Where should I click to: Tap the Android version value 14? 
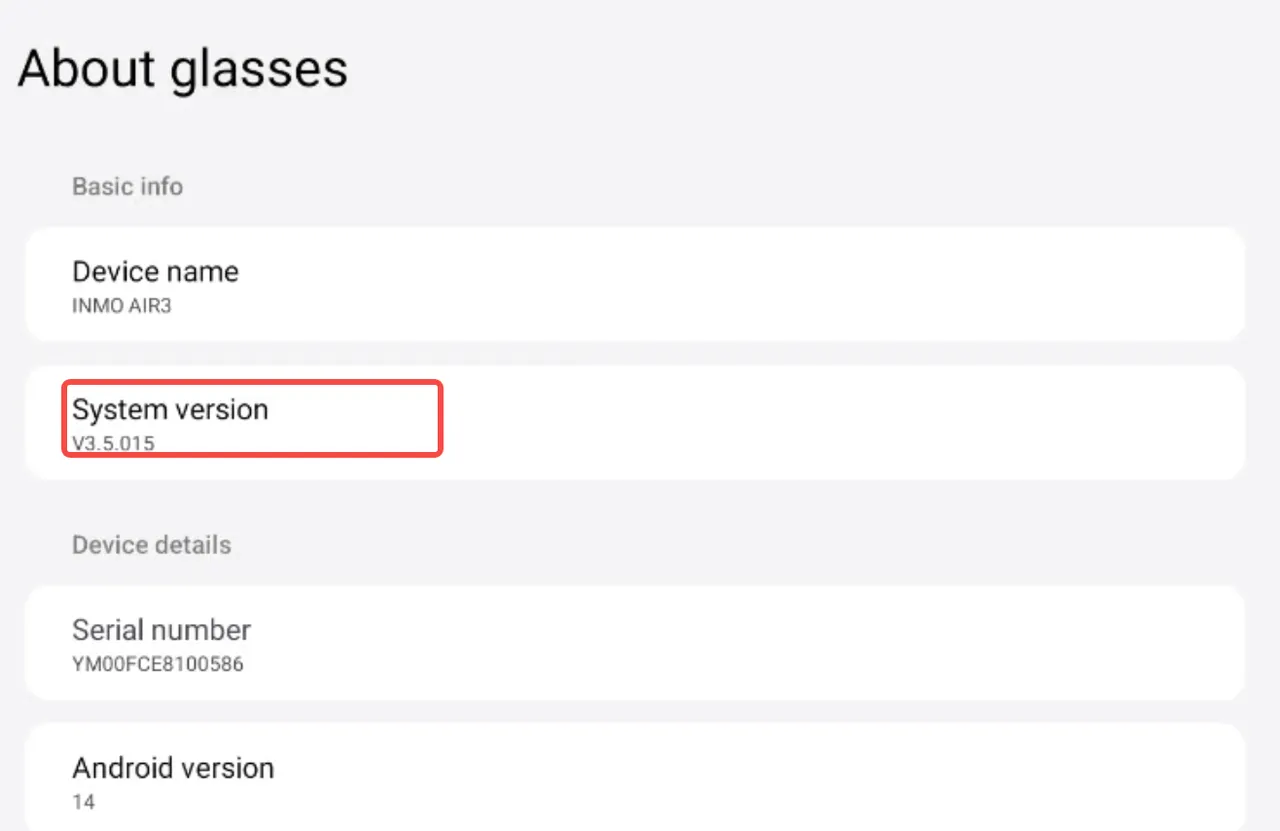pyautogui.click(x=84, y=802)
